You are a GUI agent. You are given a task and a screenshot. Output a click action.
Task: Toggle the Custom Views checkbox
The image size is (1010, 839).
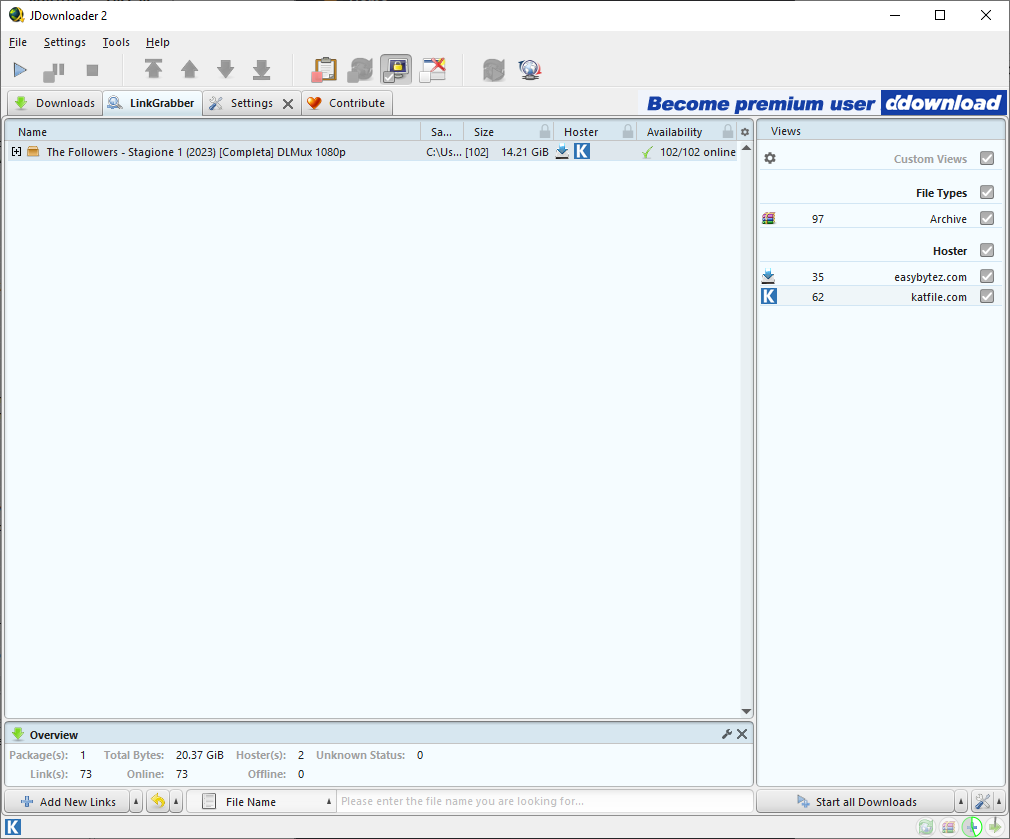(987, 158)
